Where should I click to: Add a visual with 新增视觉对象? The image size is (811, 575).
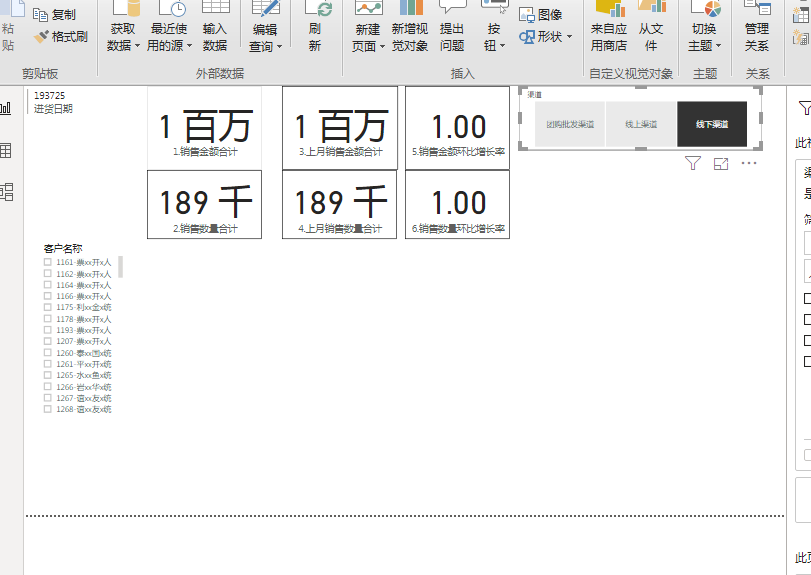tap(410, 26)
